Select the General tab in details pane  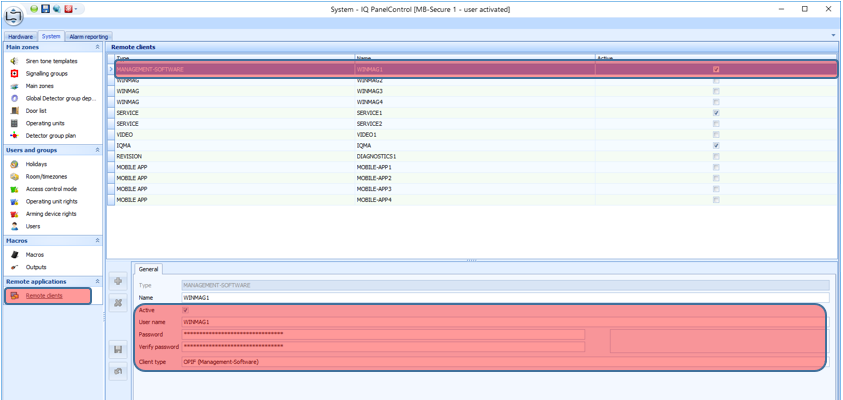pos(147,268)
